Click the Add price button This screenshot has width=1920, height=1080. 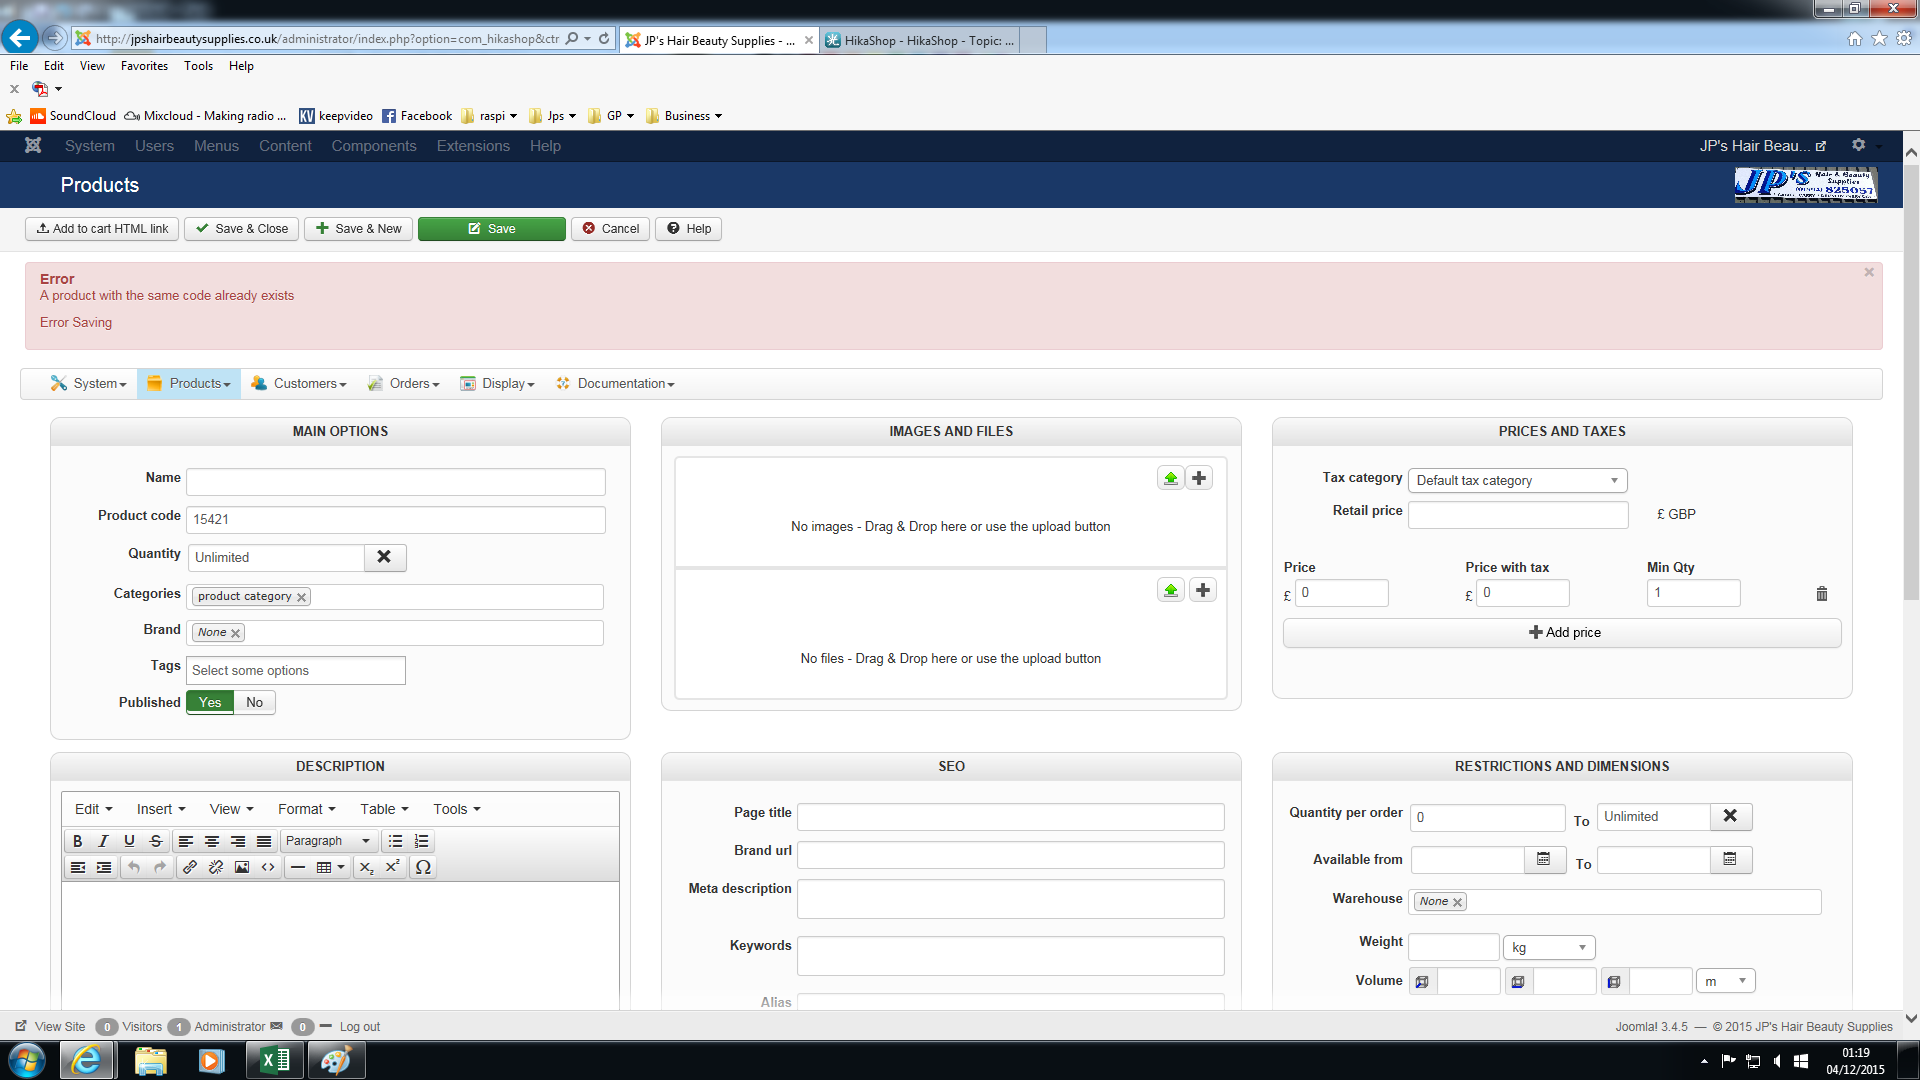pyautogui.click(x=1562, y=632)
